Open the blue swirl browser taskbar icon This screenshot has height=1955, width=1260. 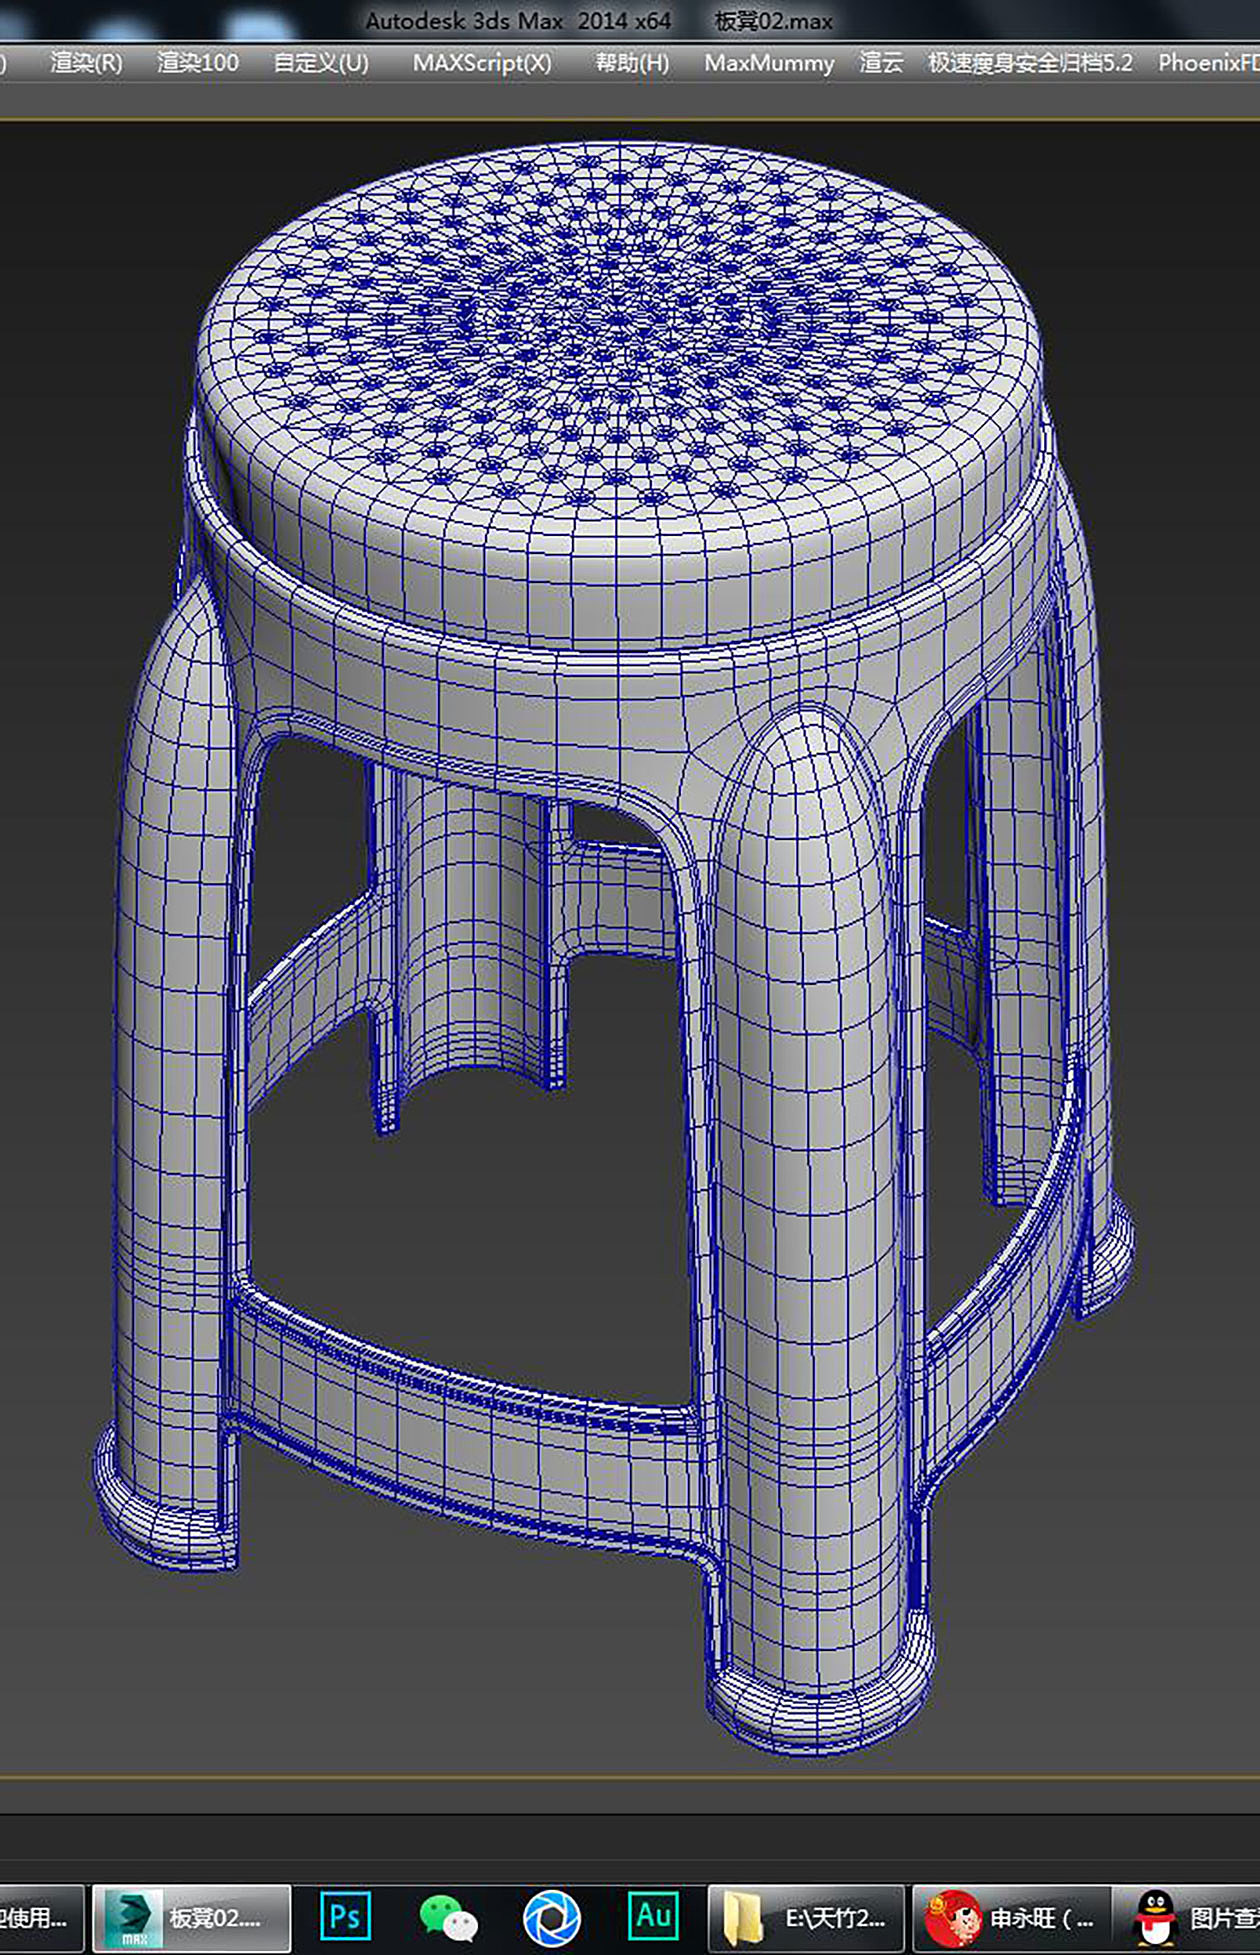[x=552, y=1918]
